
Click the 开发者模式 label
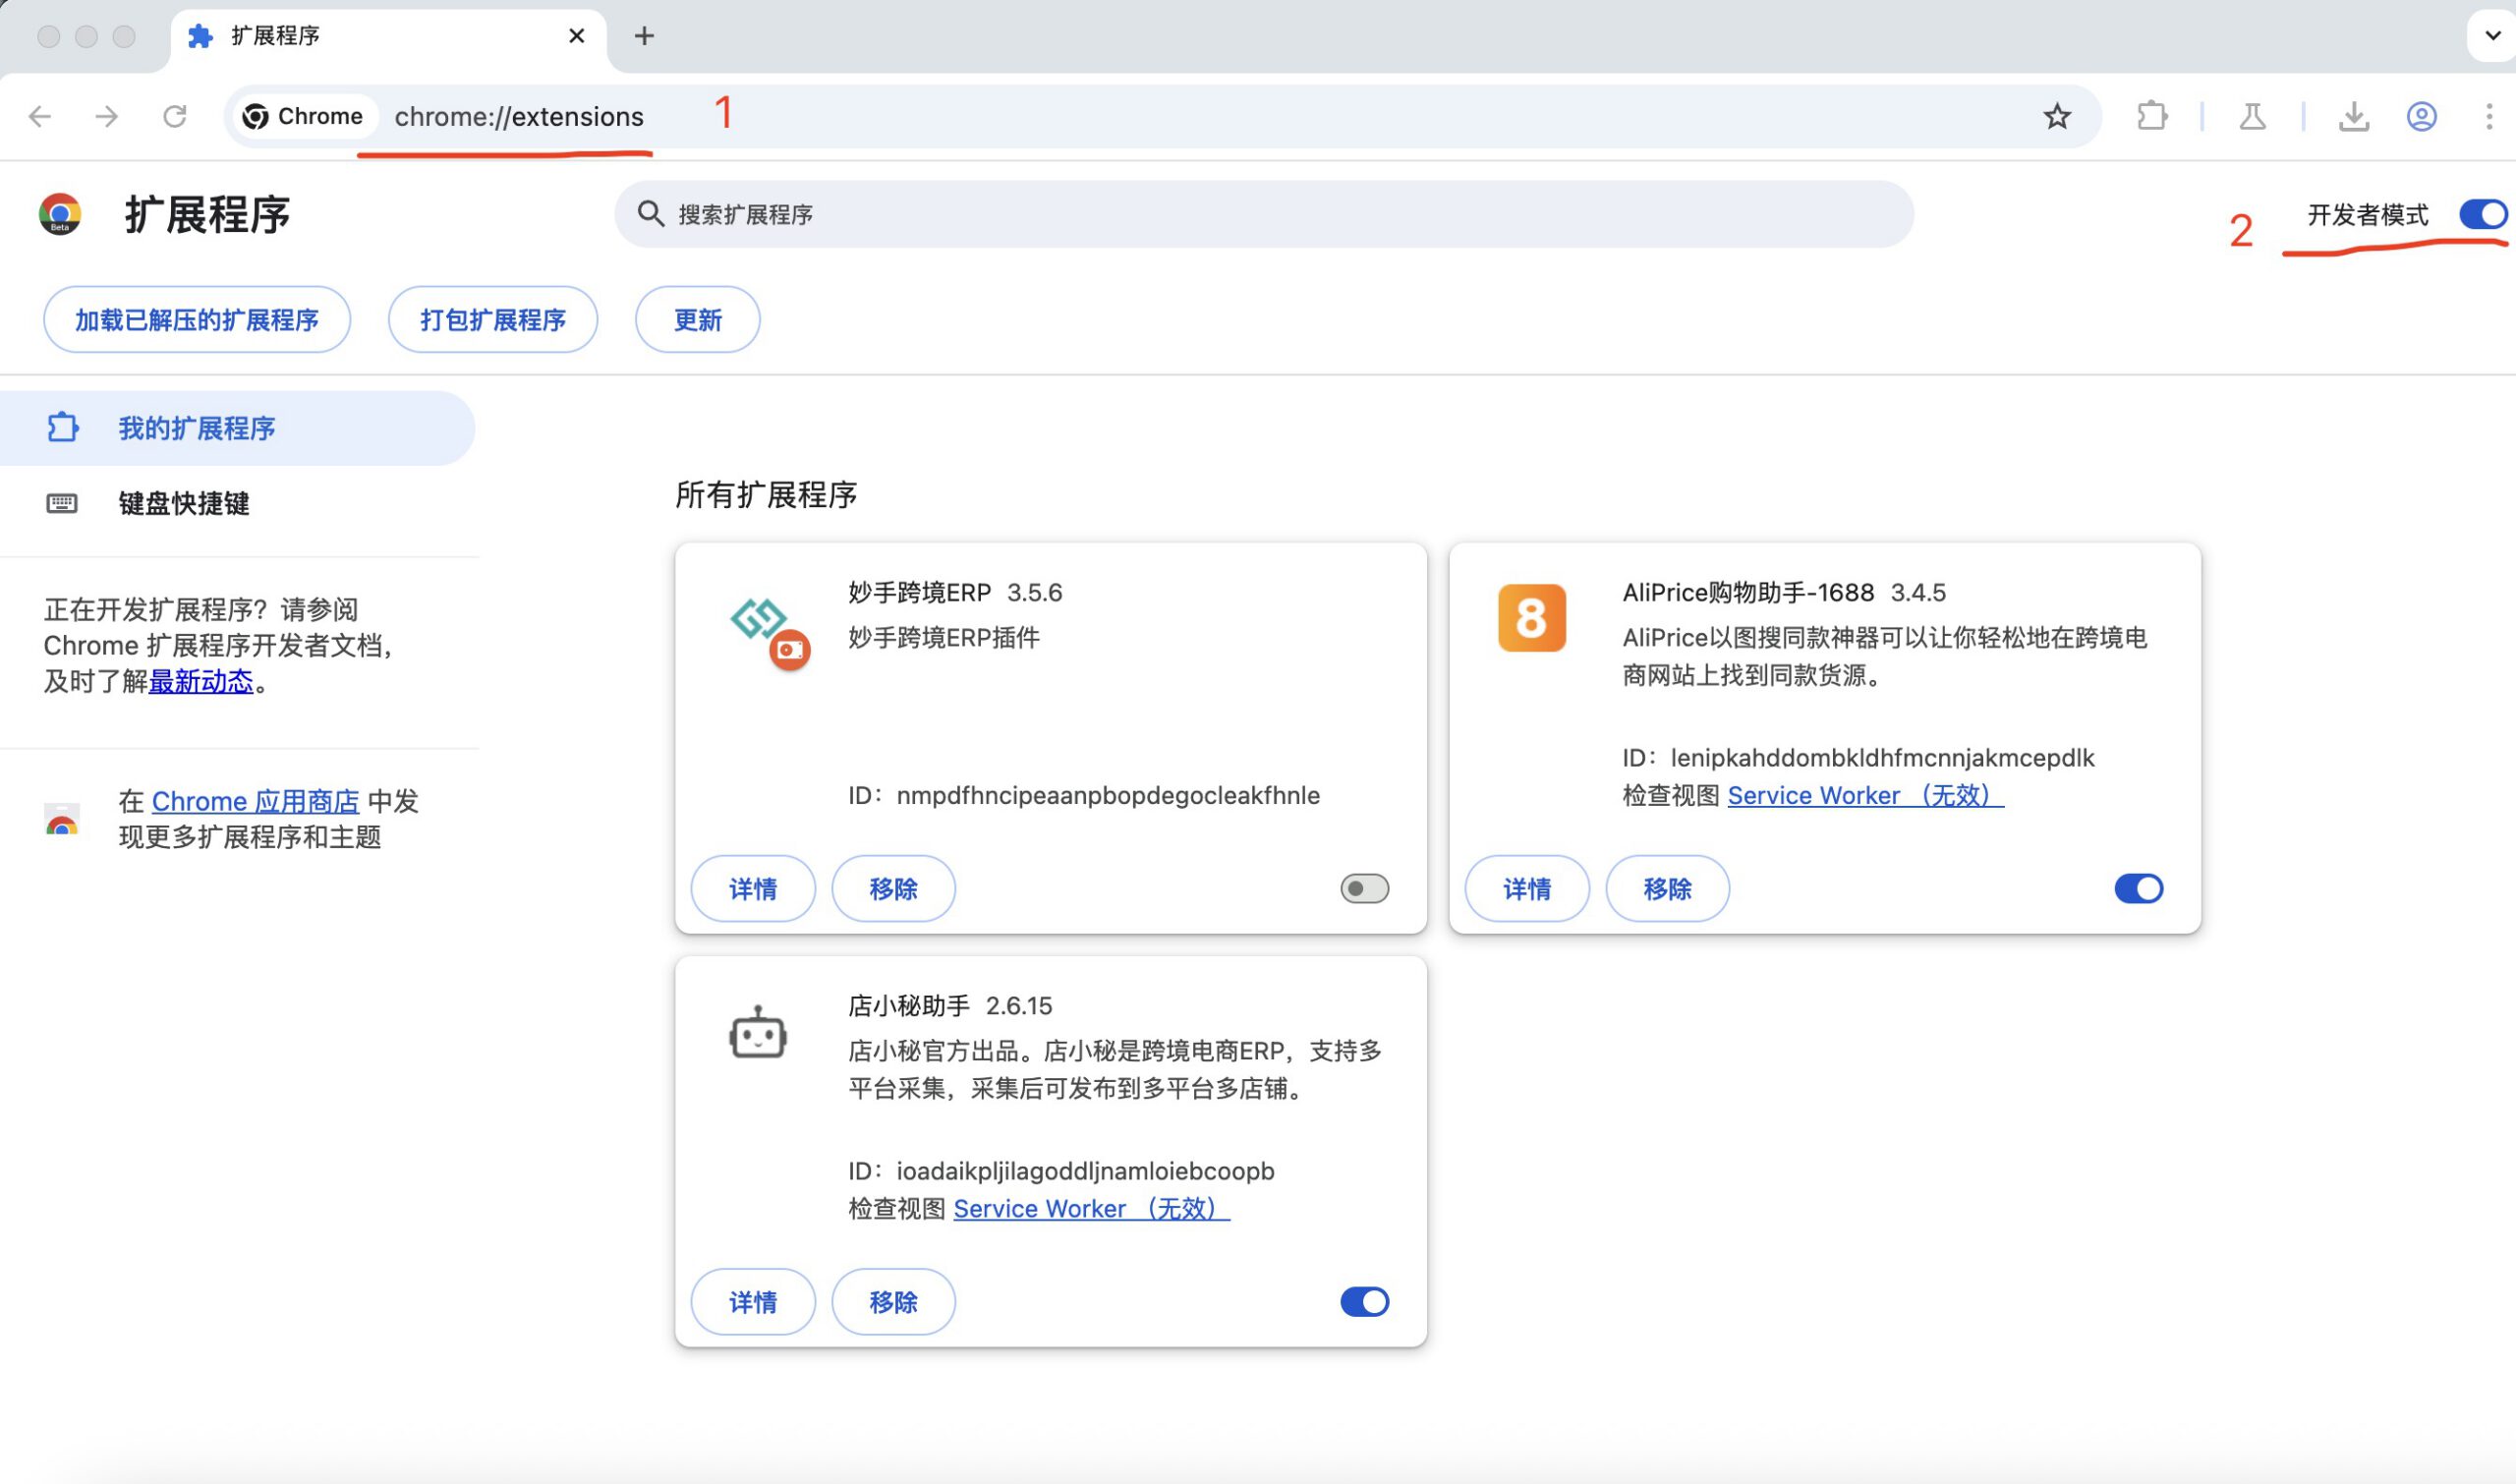coord(2367,214)
